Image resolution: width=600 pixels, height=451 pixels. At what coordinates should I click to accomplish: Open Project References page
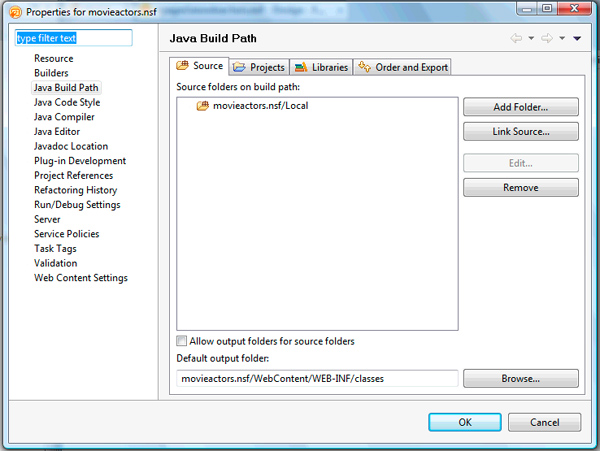73,176
